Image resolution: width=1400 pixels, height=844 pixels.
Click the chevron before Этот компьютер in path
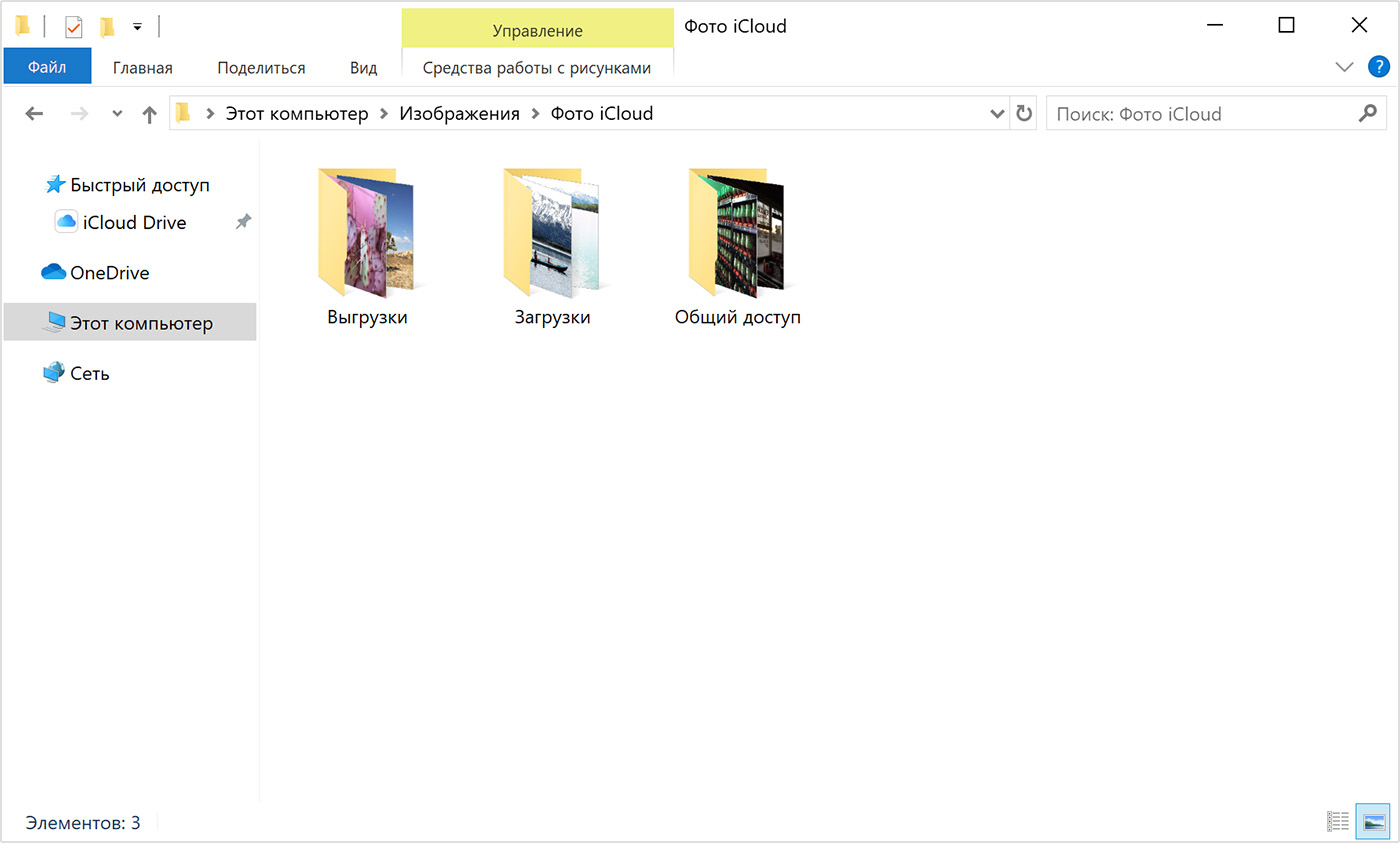tap(210, 114)
